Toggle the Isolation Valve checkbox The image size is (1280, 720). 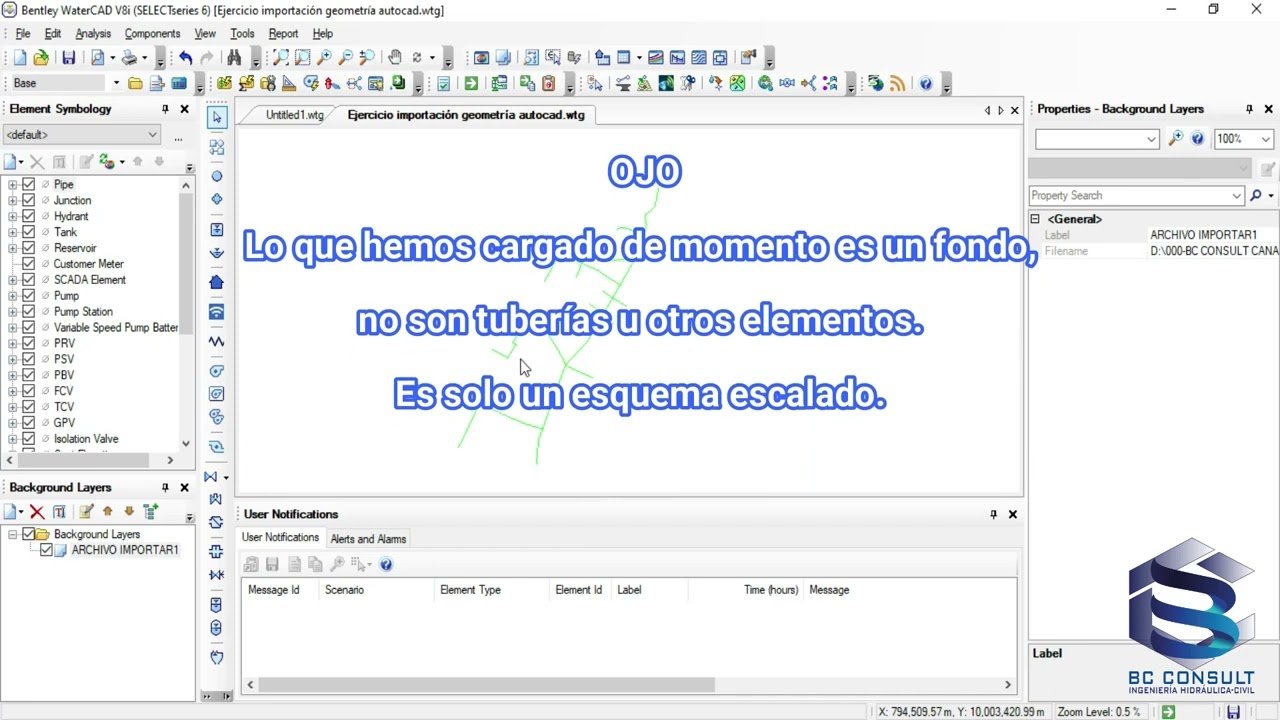29,439
